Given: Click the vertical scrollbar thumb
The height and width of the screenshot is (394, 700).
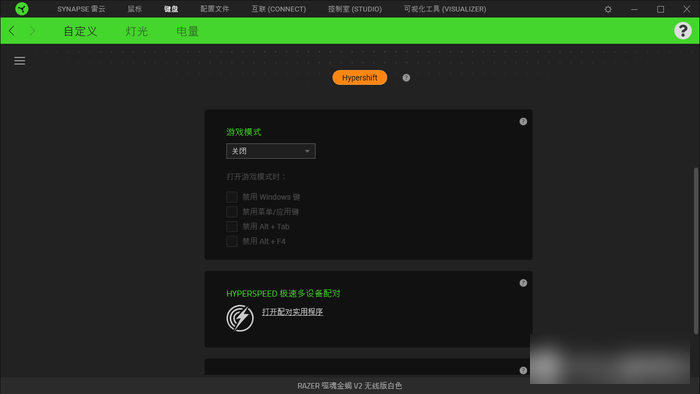Looking at the screenshot, I should coord(696,250).
